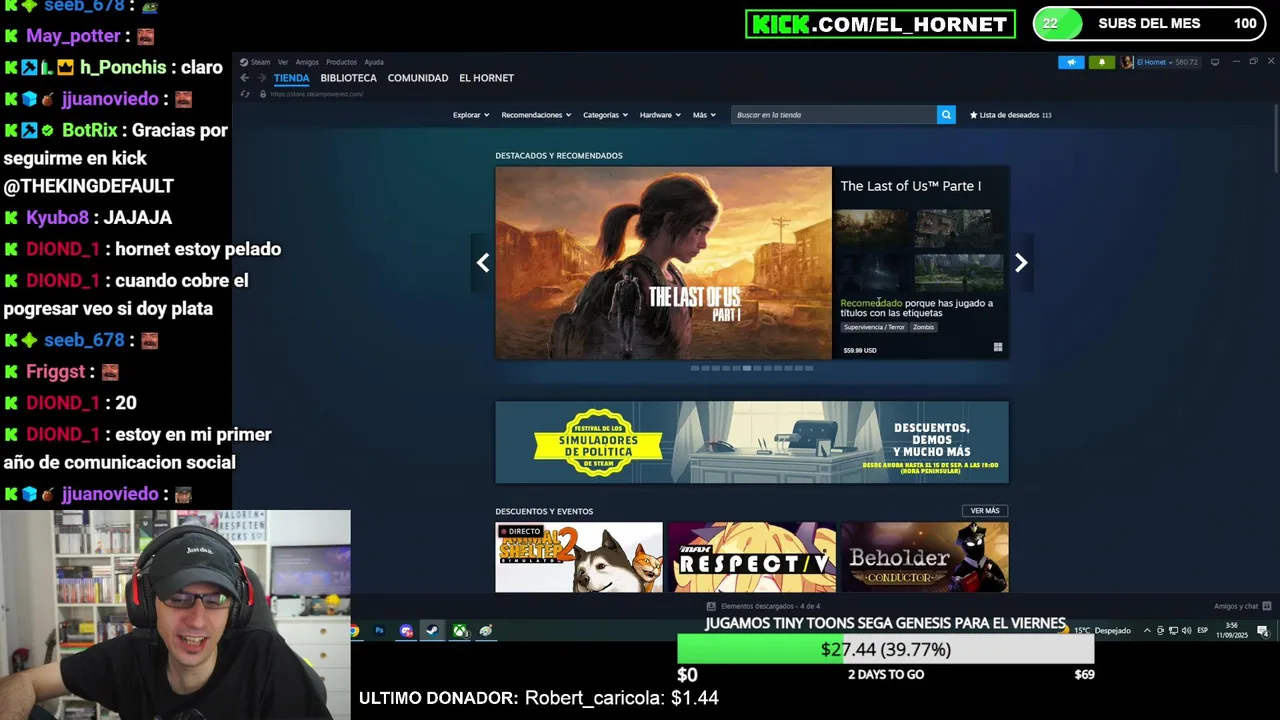Screen dimensions: 1280x720
Task: Click the El Hornet profile avatar
Action: pyautogui.click(x=1127, y=62)
